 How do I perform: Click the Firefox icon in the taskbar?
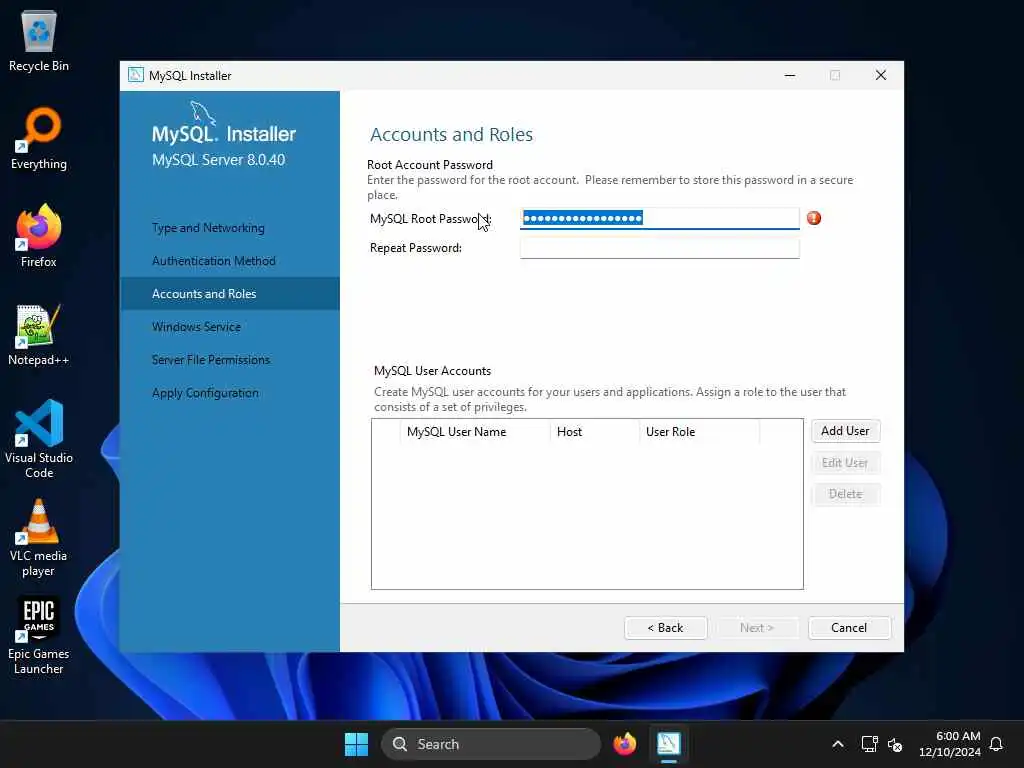(625, 744)
